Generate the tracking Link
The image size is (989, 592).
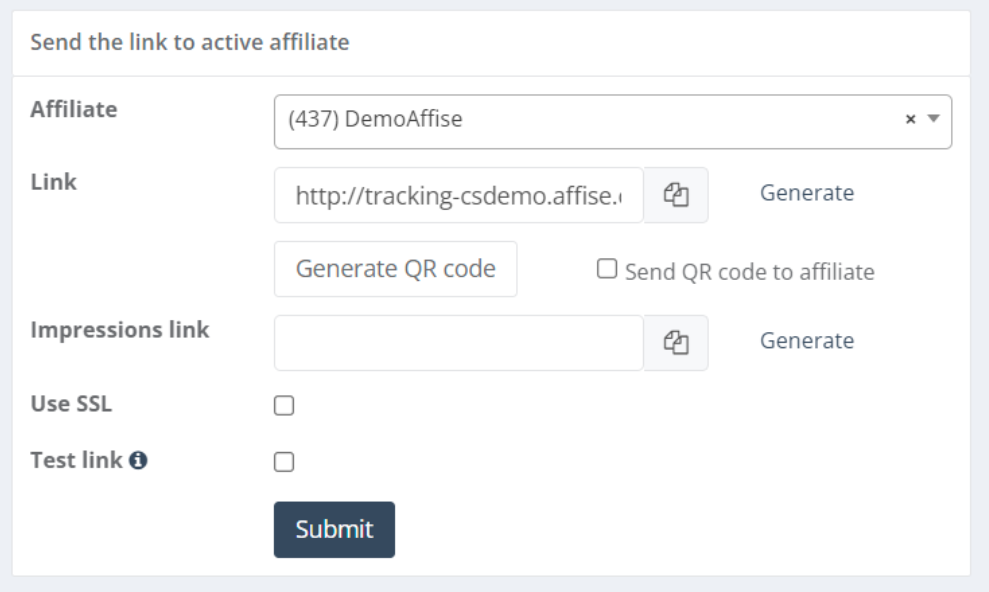tap(807, 193)
